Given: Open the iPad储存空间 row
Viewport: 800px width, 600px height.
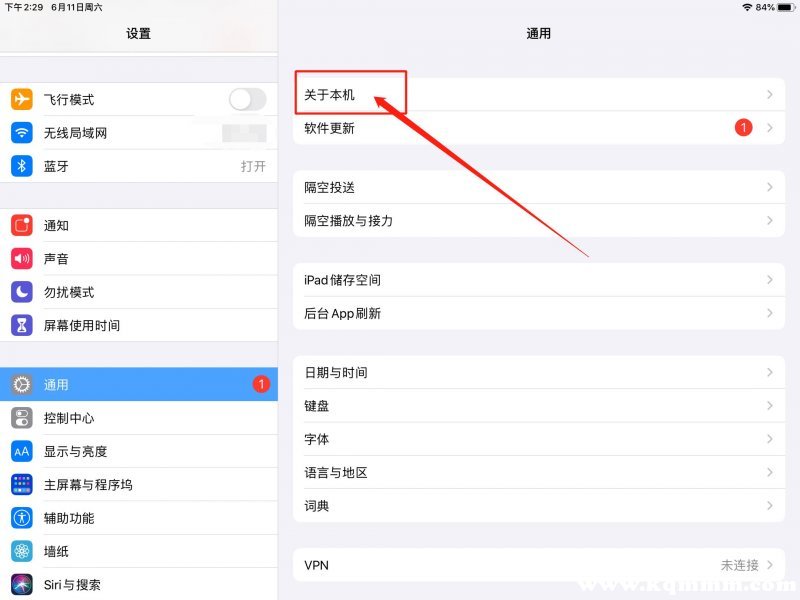Looking at the screenshot, I should coord(539,280).
